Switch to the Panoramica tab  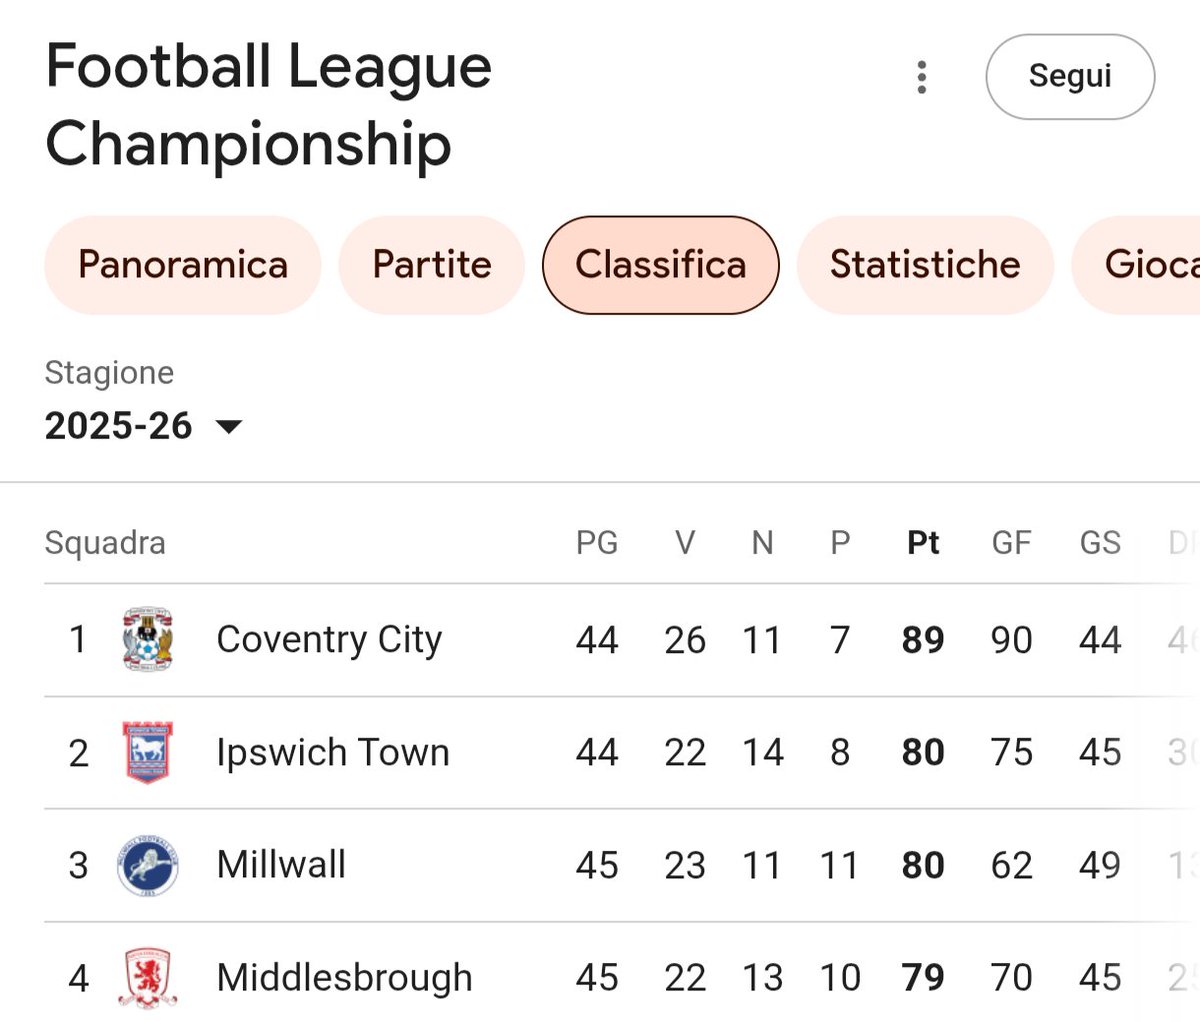click(183, 265)
